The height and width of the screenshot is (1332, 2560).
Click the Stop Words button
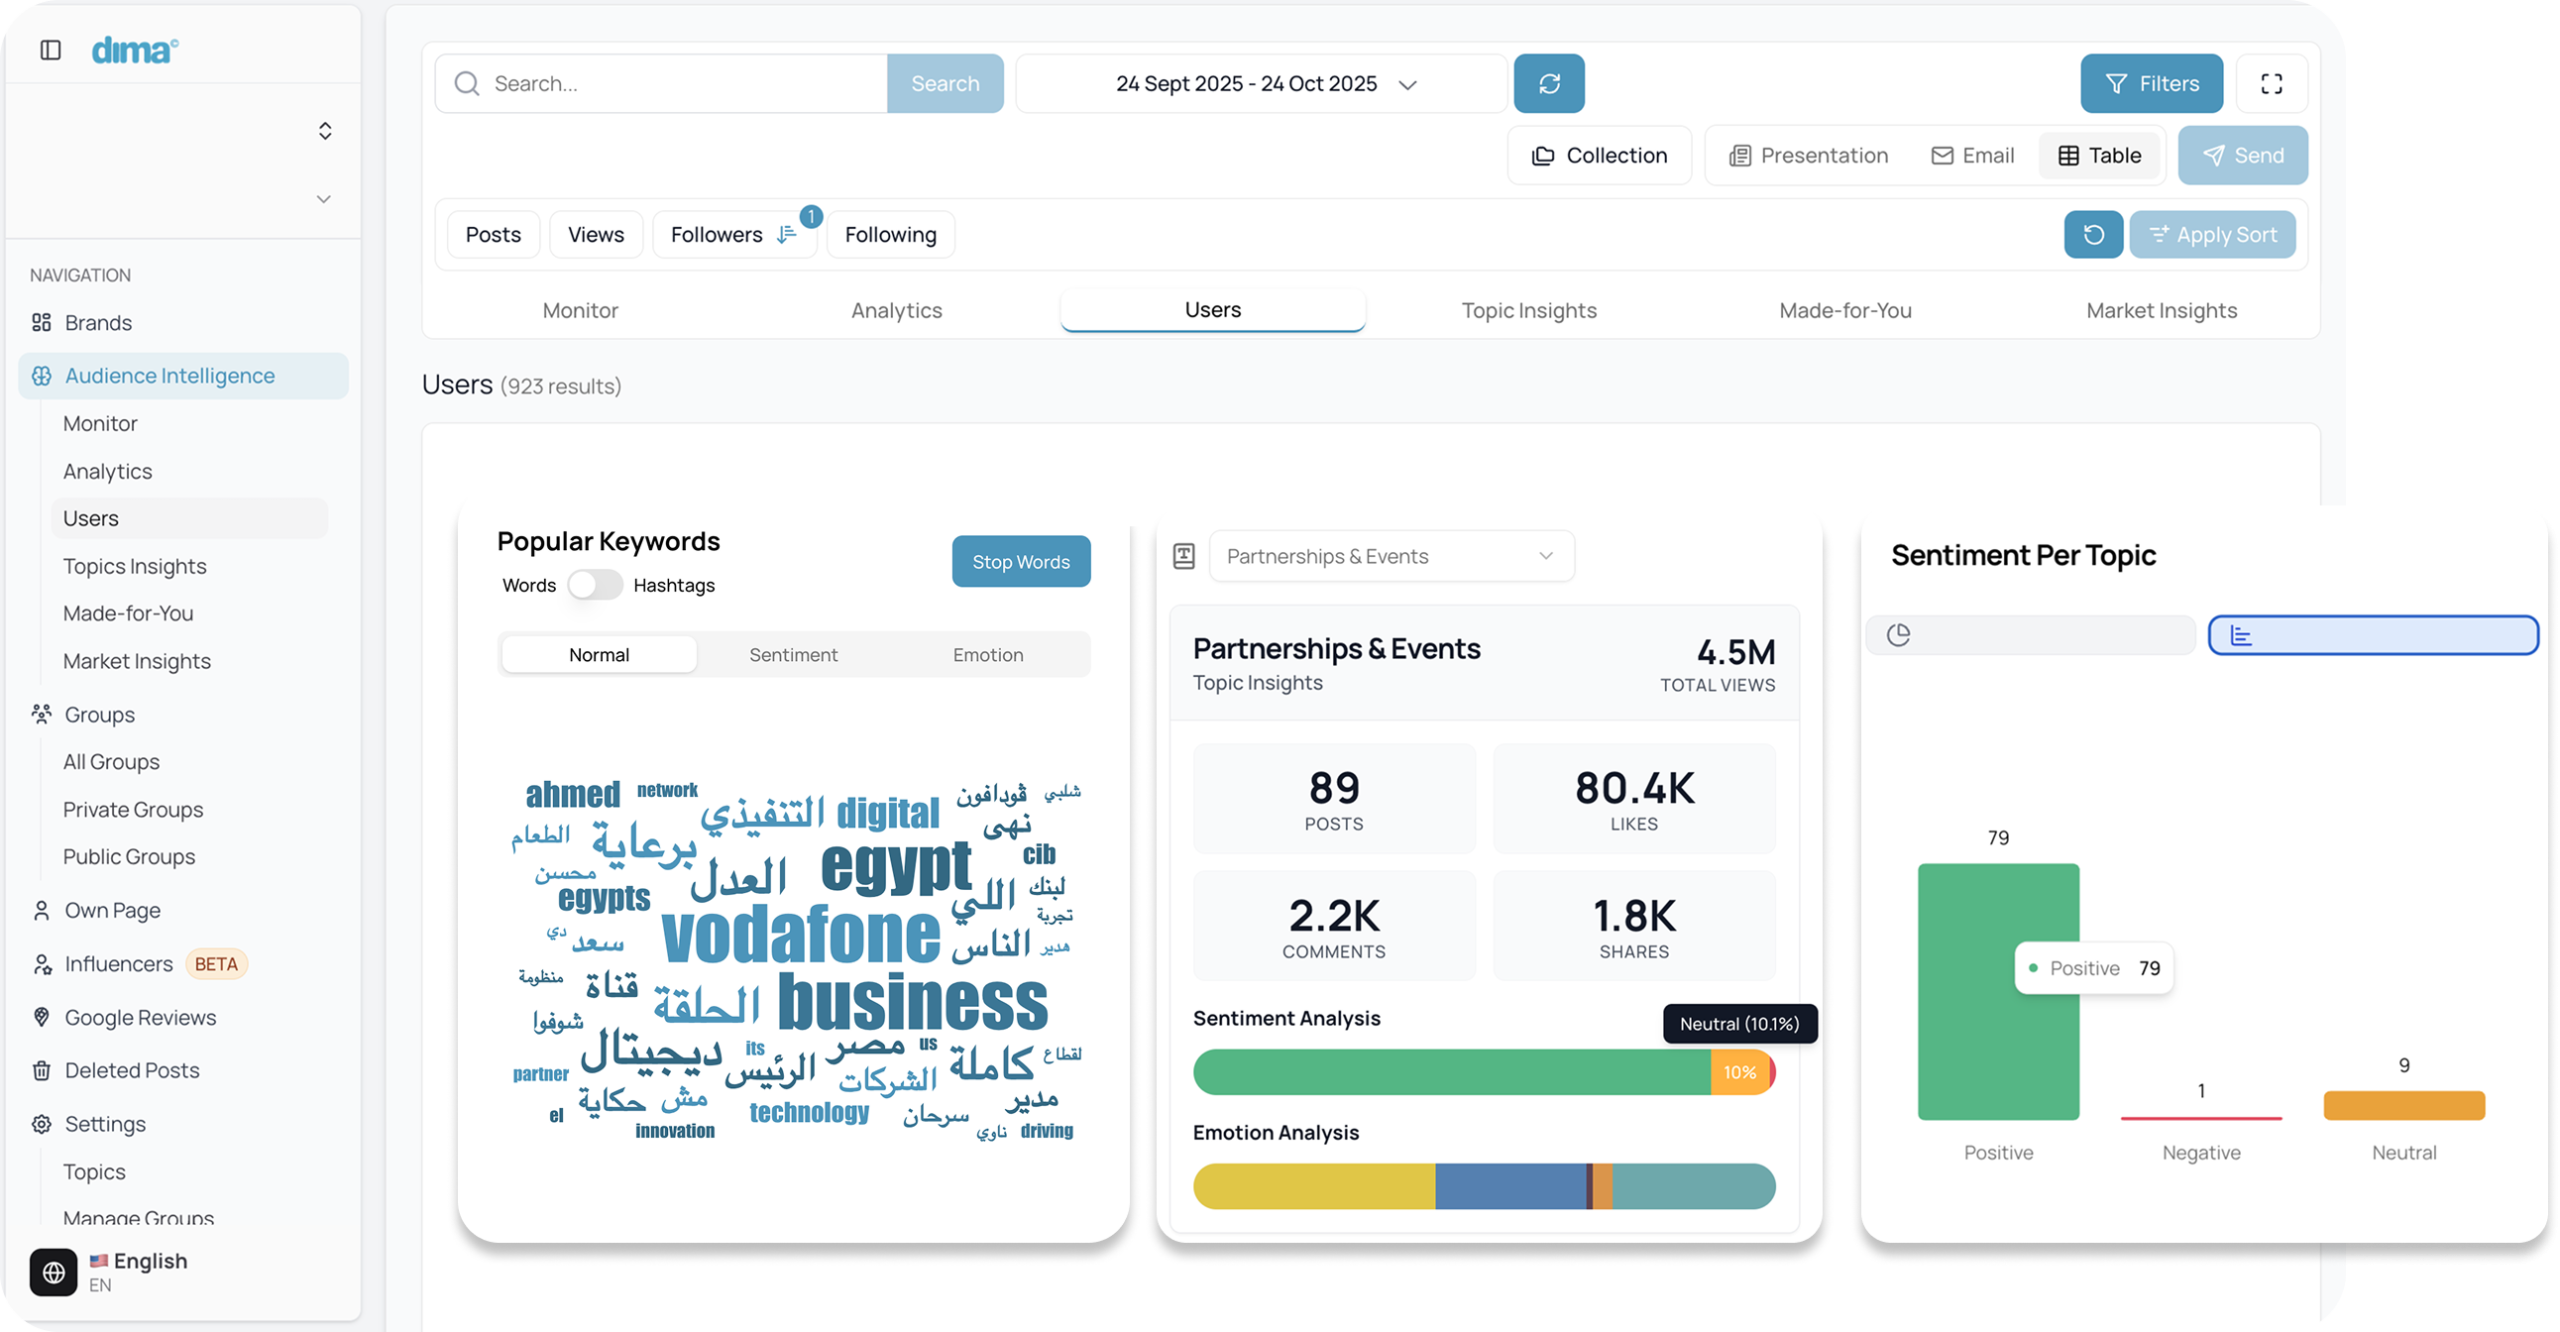(1020, 562)
